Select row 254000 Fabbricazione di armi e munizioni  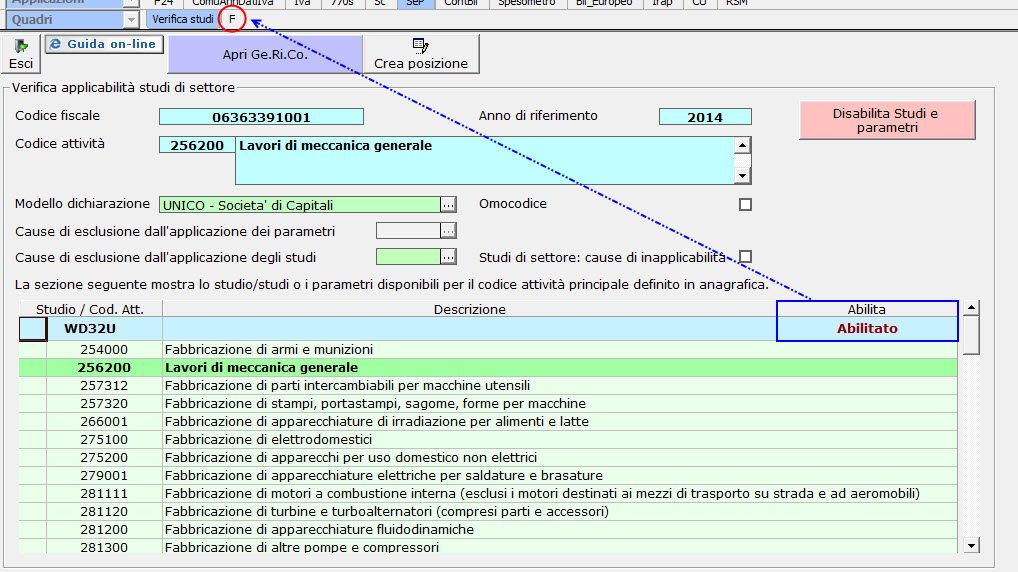(x=488, y=349)
